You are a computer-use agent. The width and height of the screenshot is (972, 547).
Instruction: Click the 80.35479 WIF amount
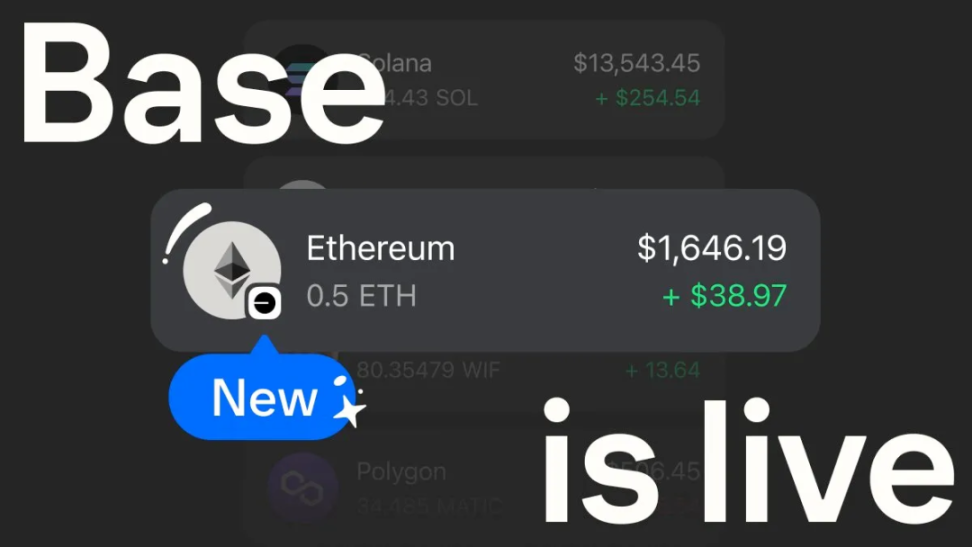pos(428,370)
